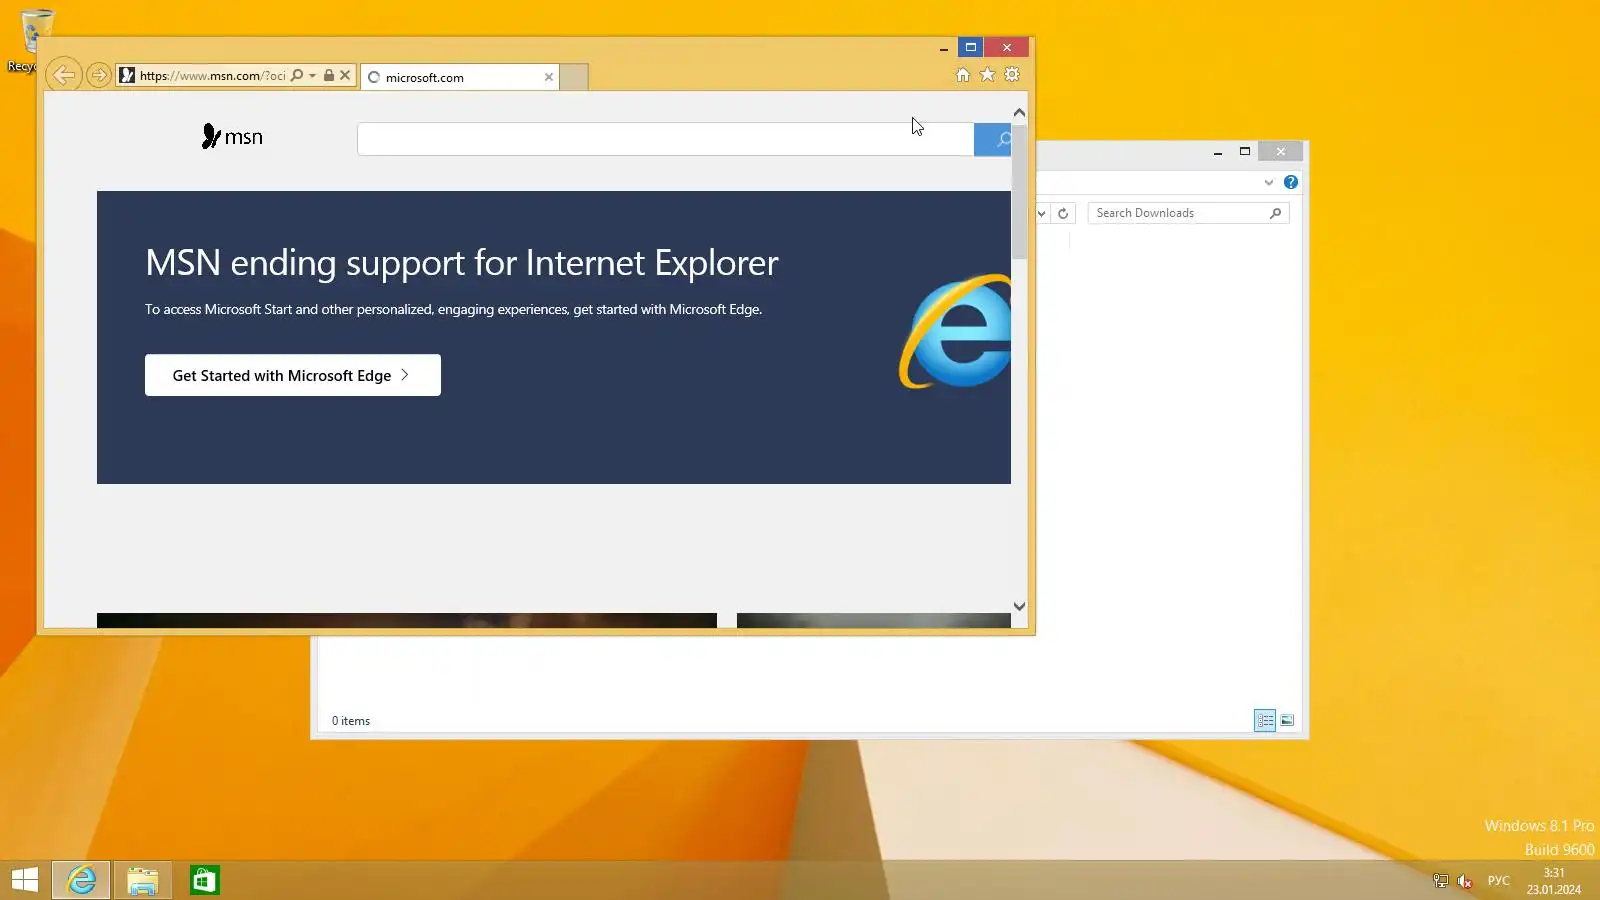1600x900 pixels.
Task: Click the blue MSN search button
Action: (993, 139)
